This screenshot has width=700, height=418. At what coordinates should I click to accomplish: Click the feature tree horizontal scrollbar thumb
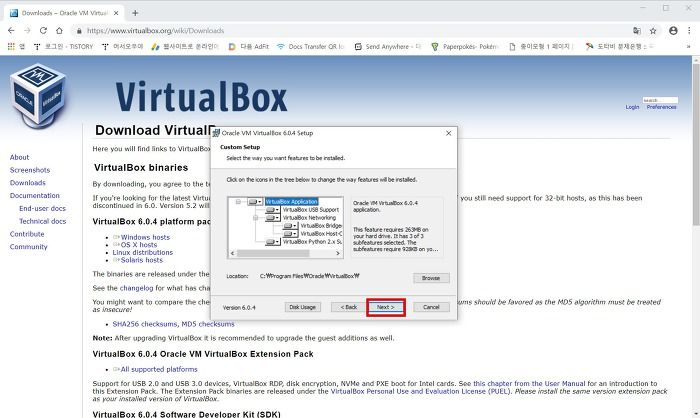pos(273,253)
